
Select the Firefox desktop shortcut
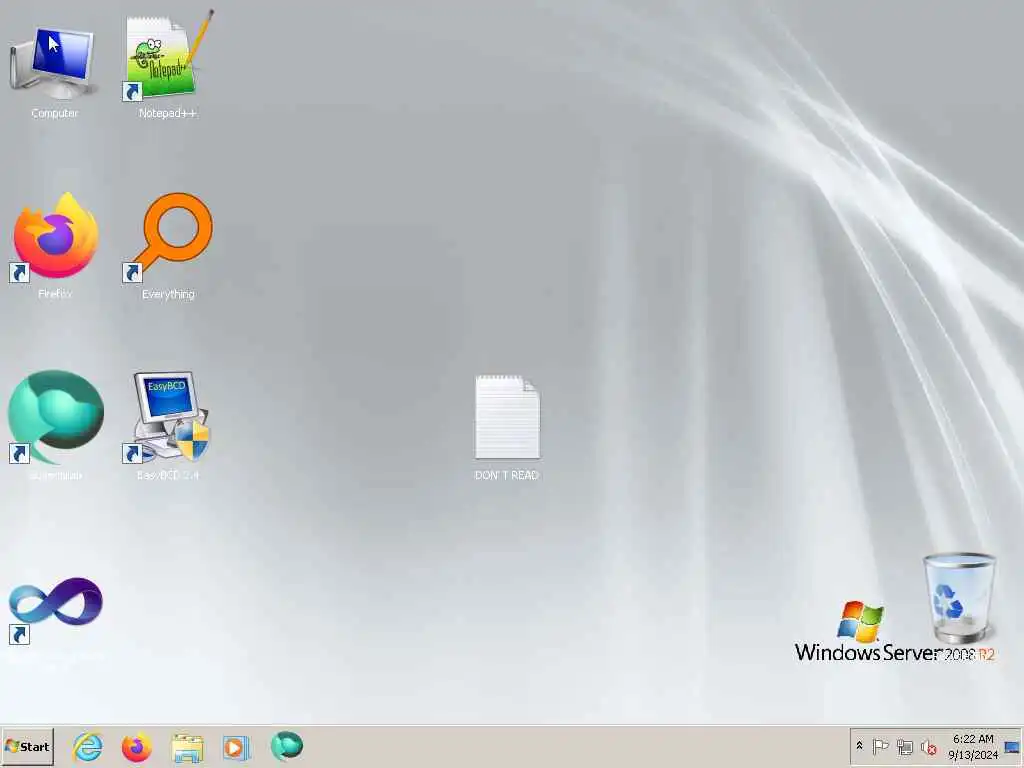(56, 245)
